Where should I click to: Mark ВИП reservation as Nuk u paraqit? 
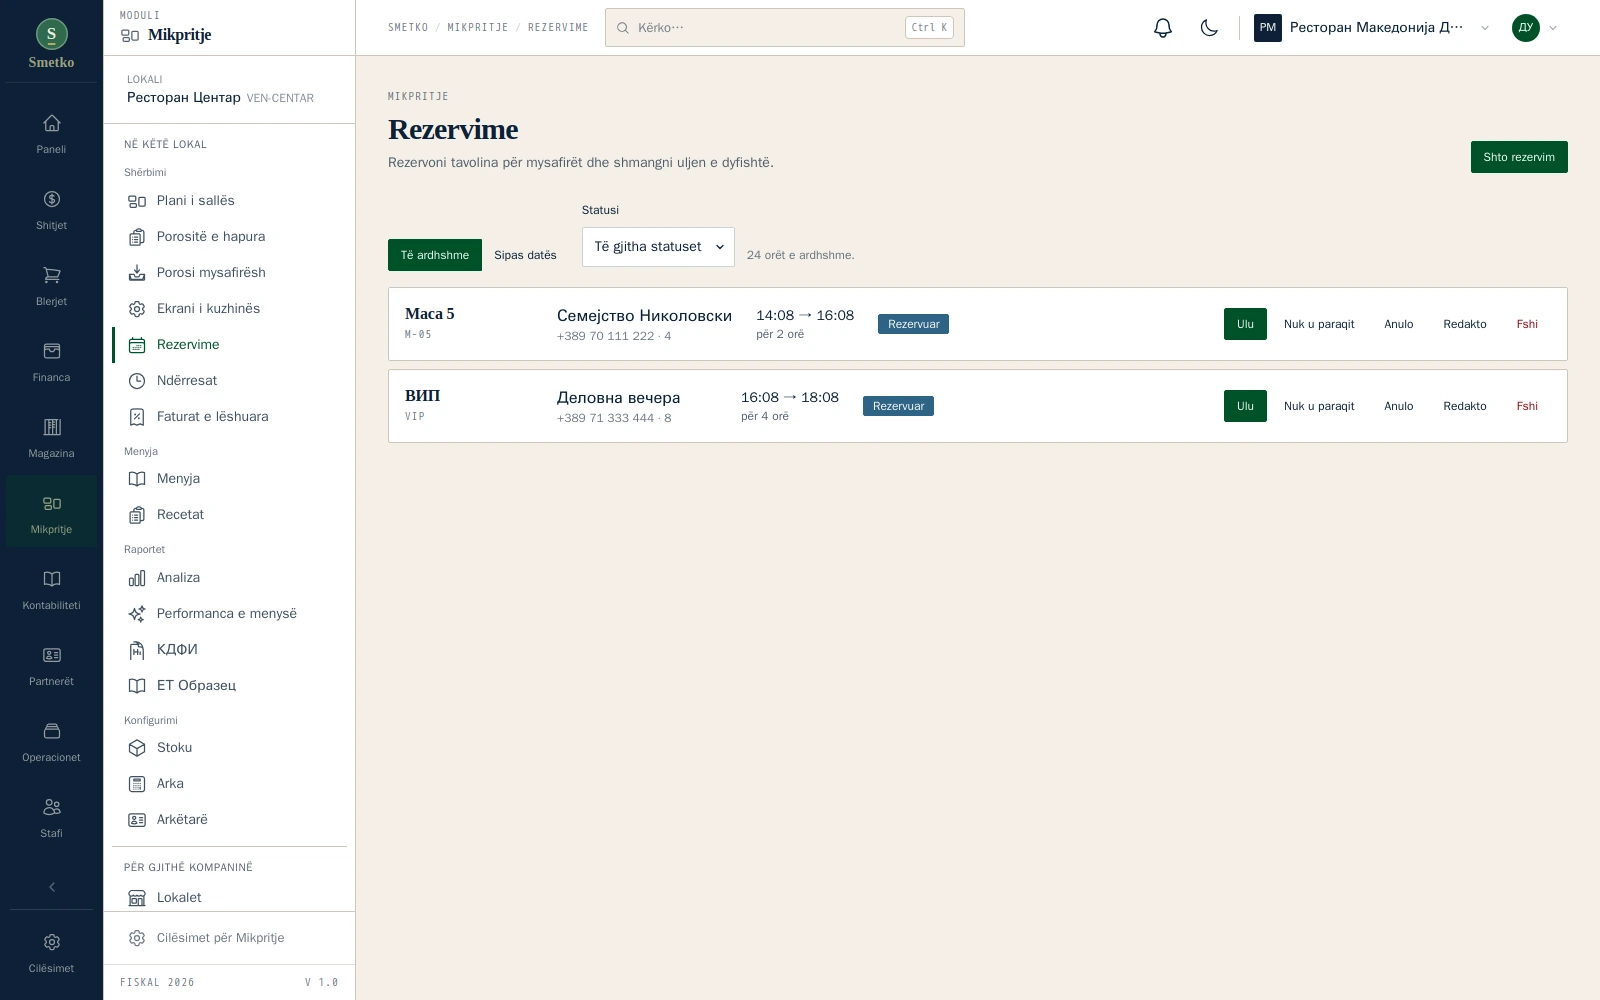[1319, 406]
